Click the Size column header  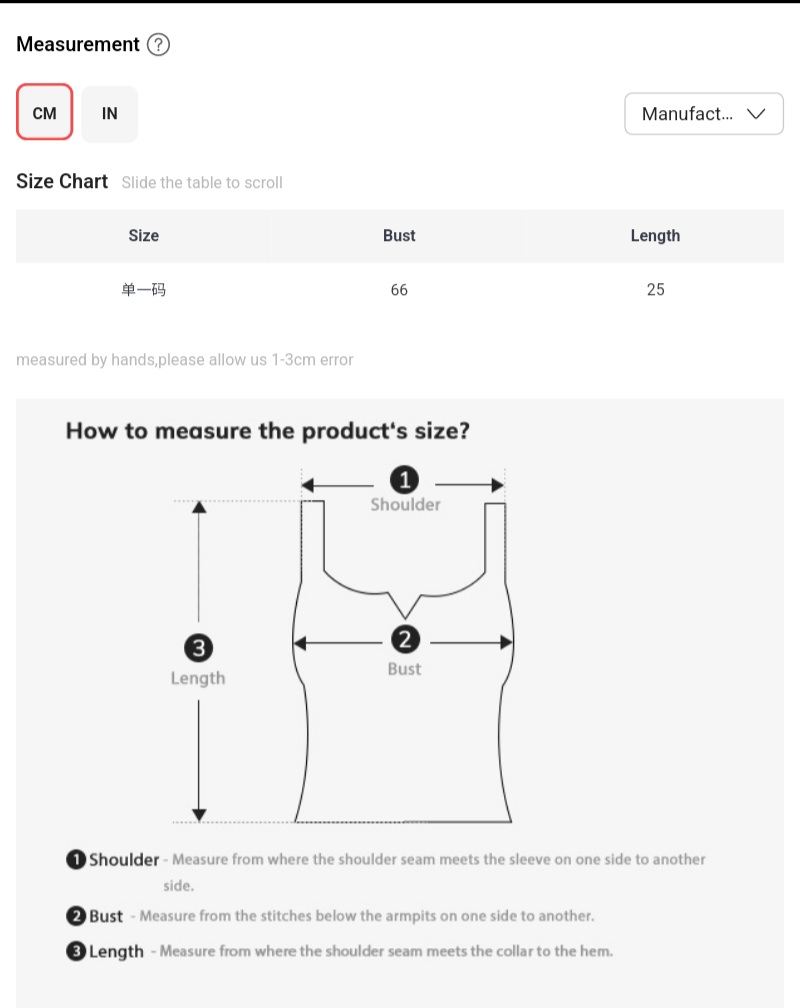coord(143,236)
